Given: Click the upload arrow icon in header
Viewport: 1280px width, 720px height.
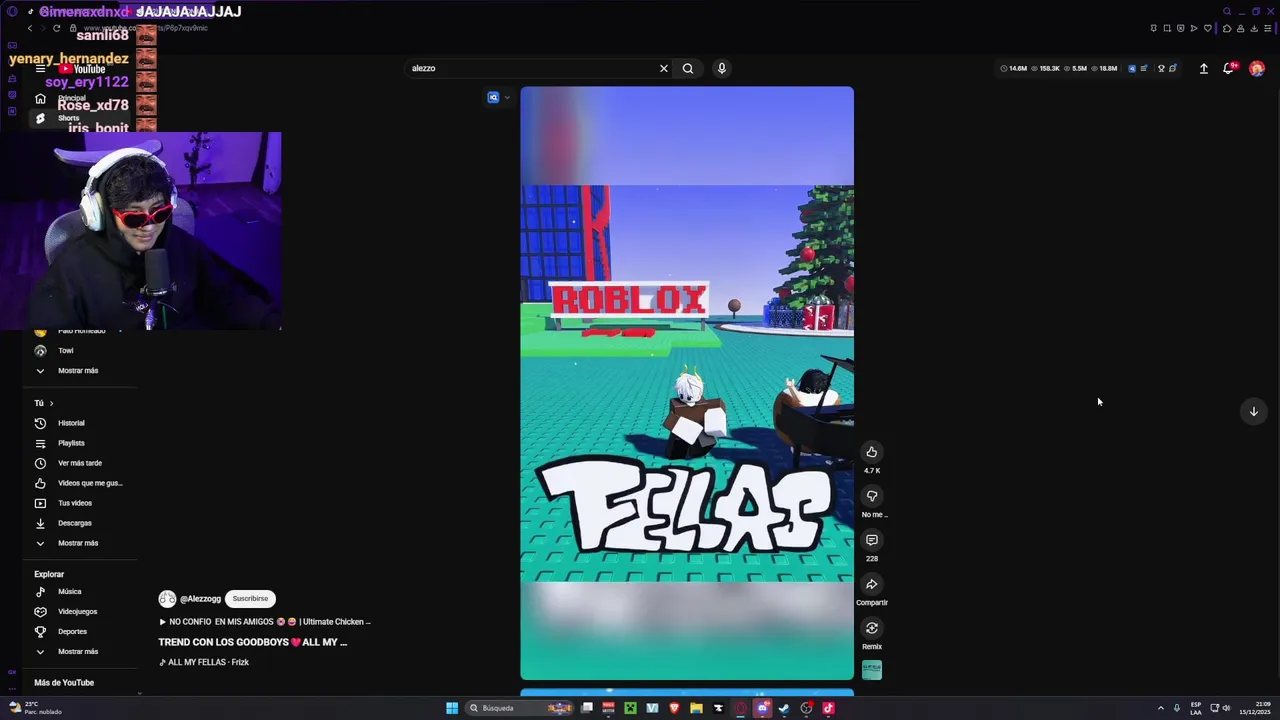Looking at the screenshot, I should tap(1203, 68).
